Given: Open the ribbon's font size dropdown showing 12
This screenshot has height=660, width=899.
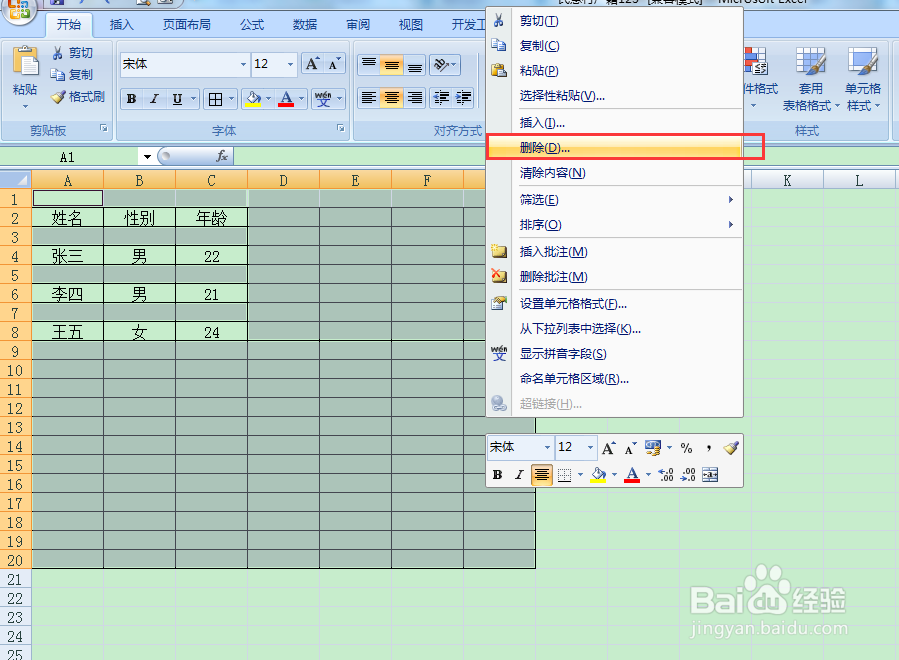Looking at the screenshot, I should [x=290, y=64].
